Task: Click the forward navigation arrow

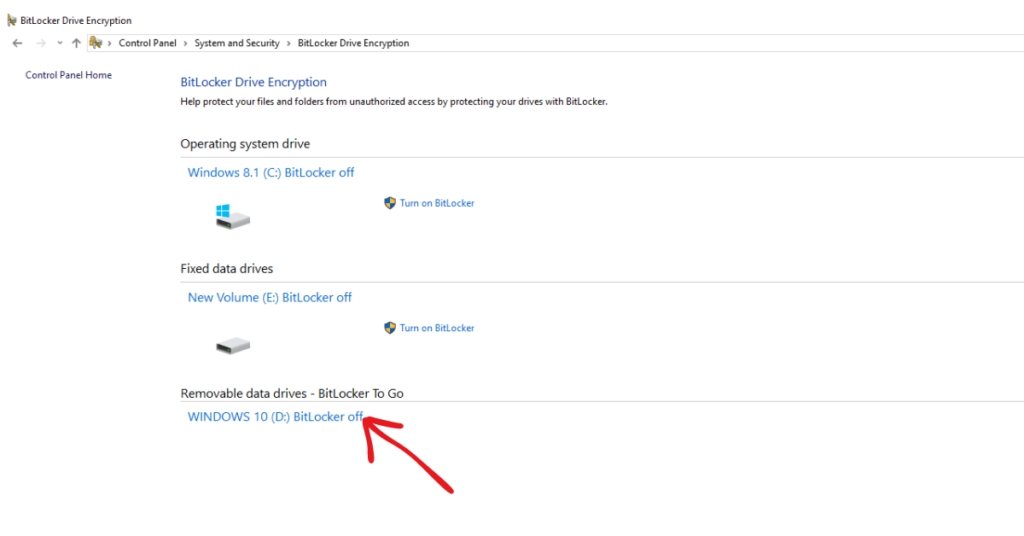Action: (40, 43)
